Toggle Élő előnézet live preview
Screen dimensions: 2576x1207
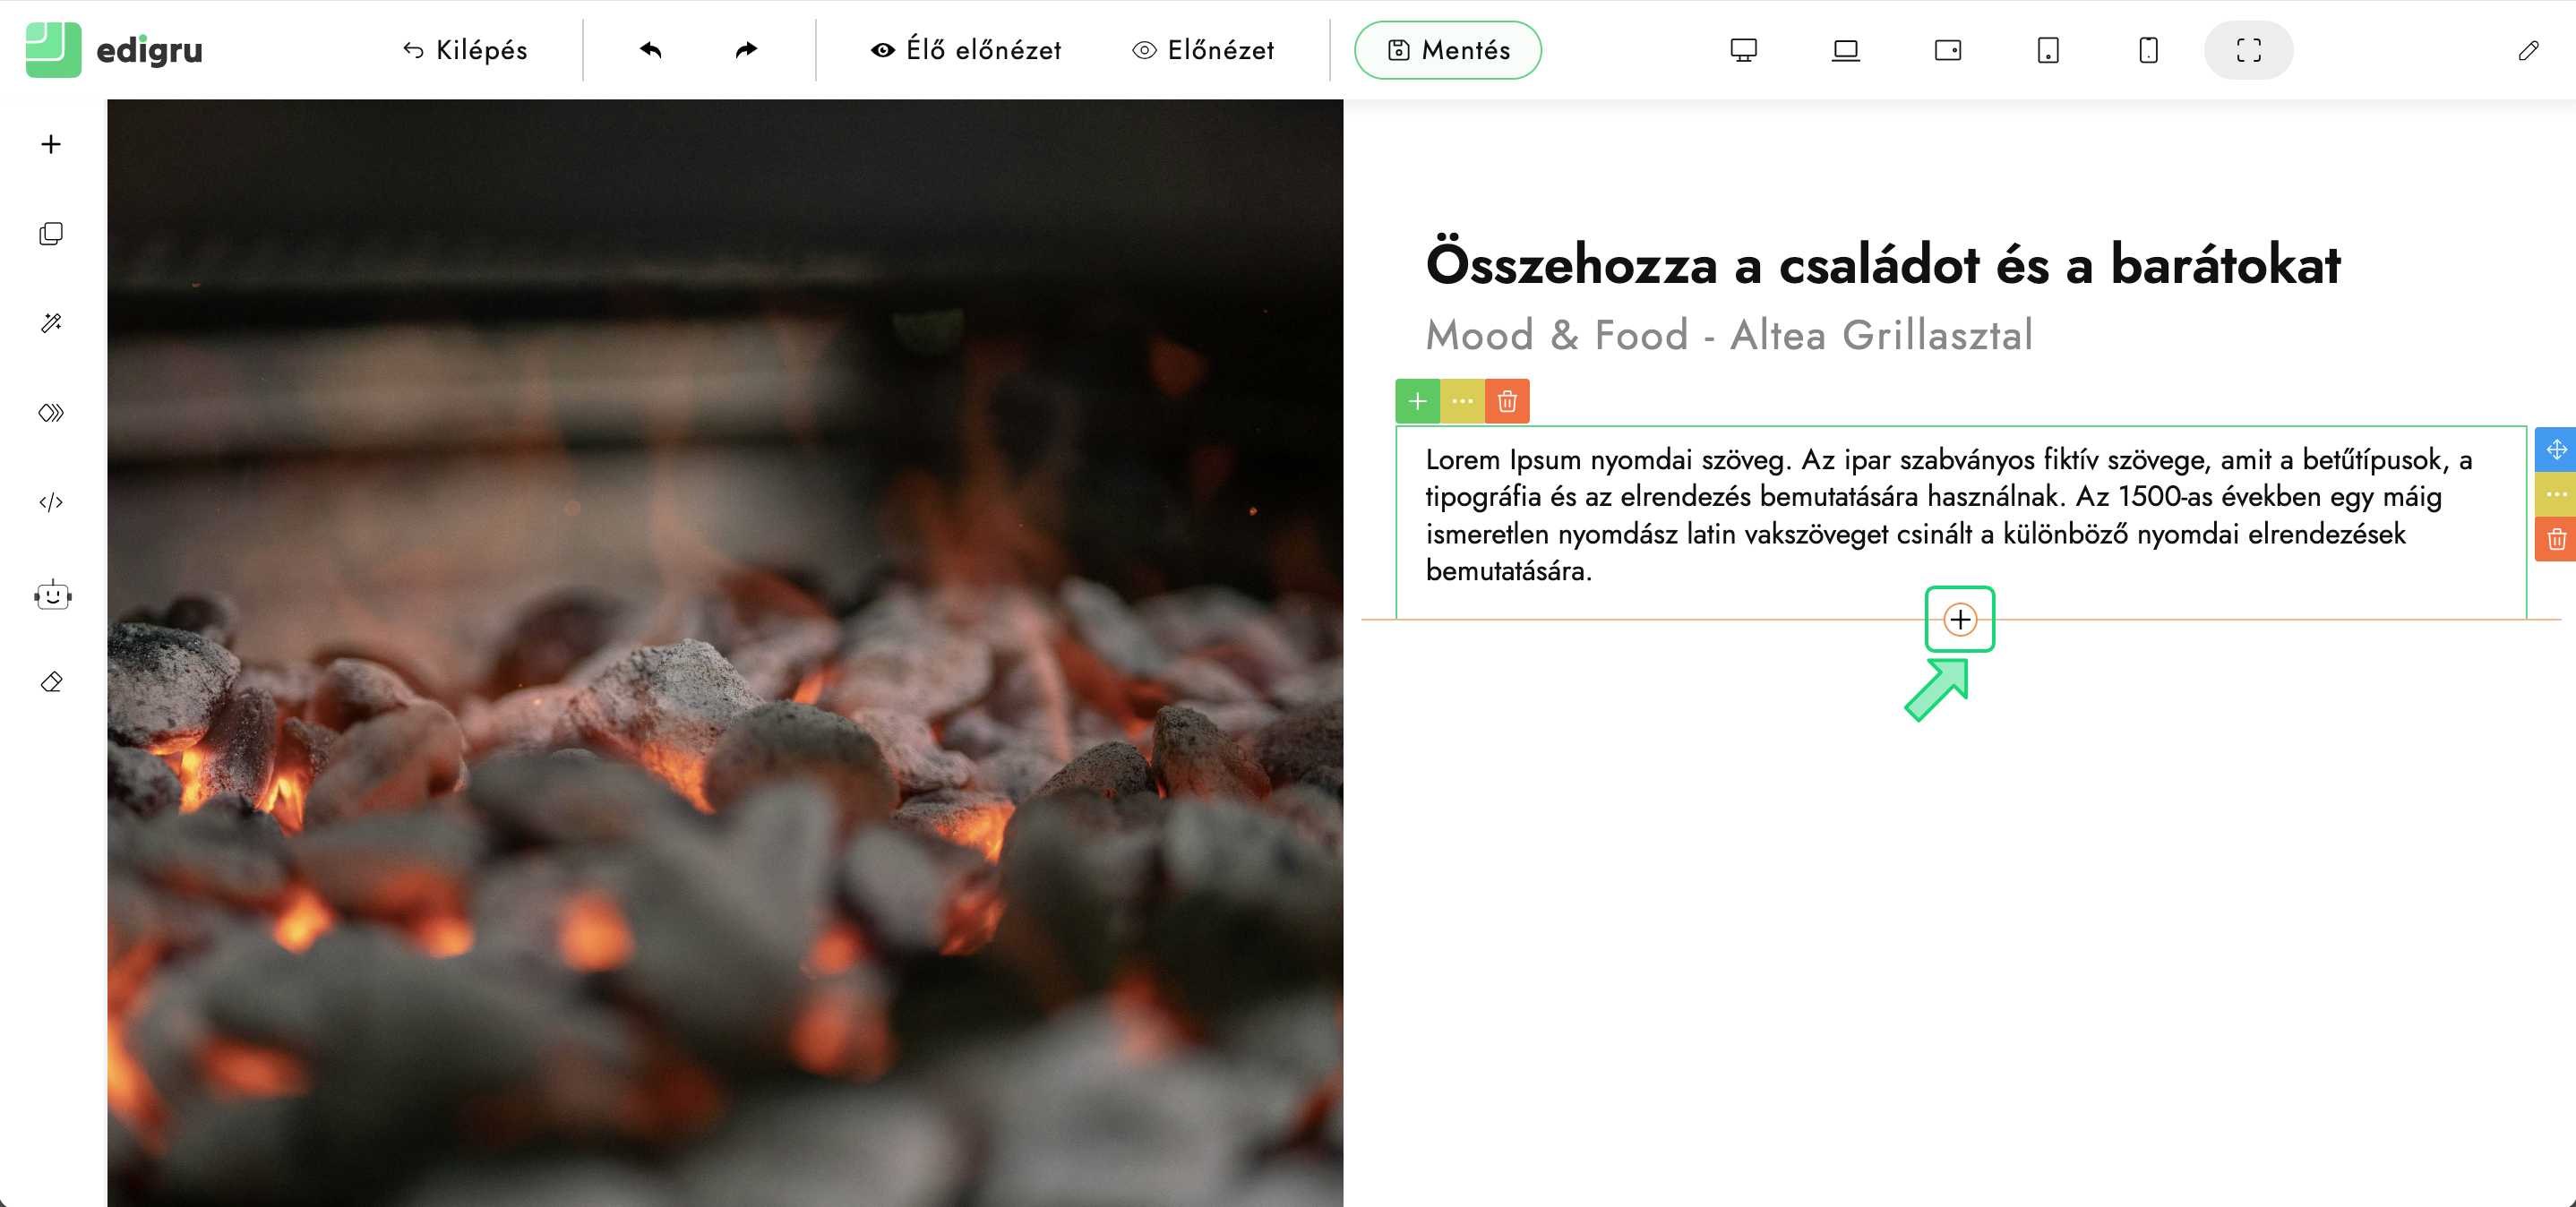pos(966,50)
